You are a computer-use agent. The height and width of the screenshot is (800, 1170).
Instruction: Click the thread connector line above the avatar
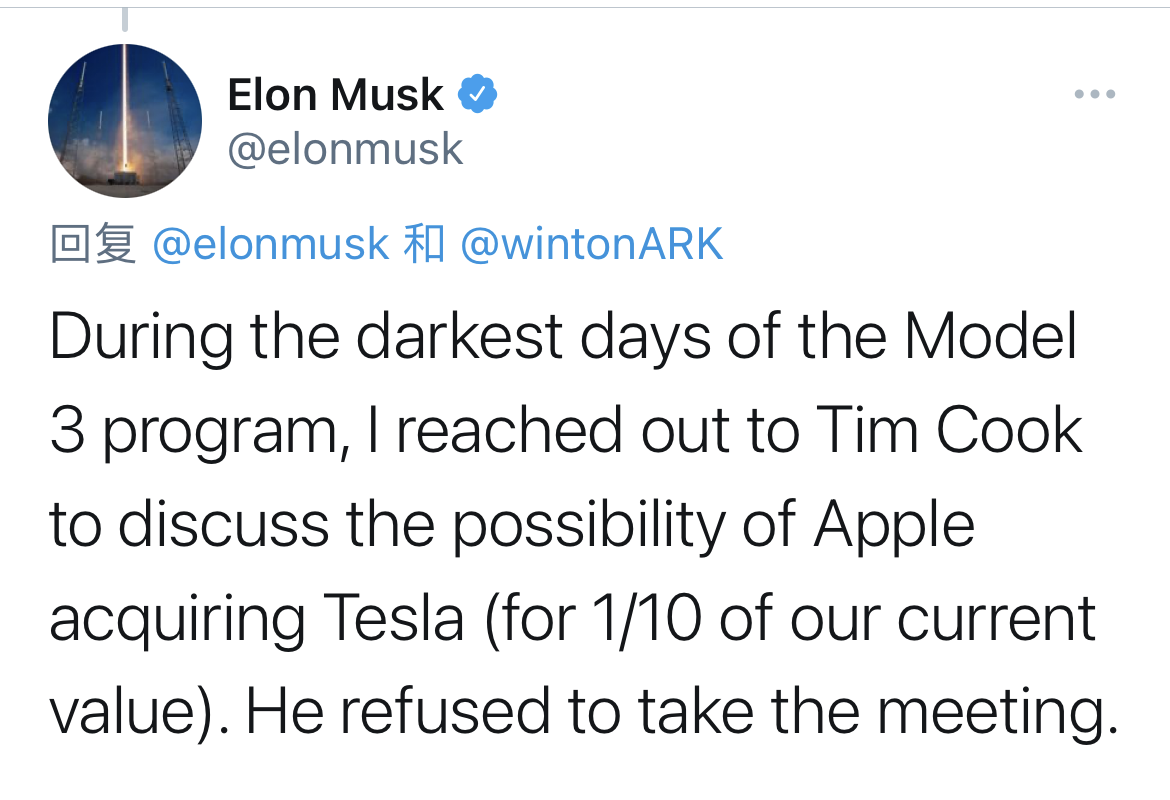pyautogui.click(x=124, y=20)
